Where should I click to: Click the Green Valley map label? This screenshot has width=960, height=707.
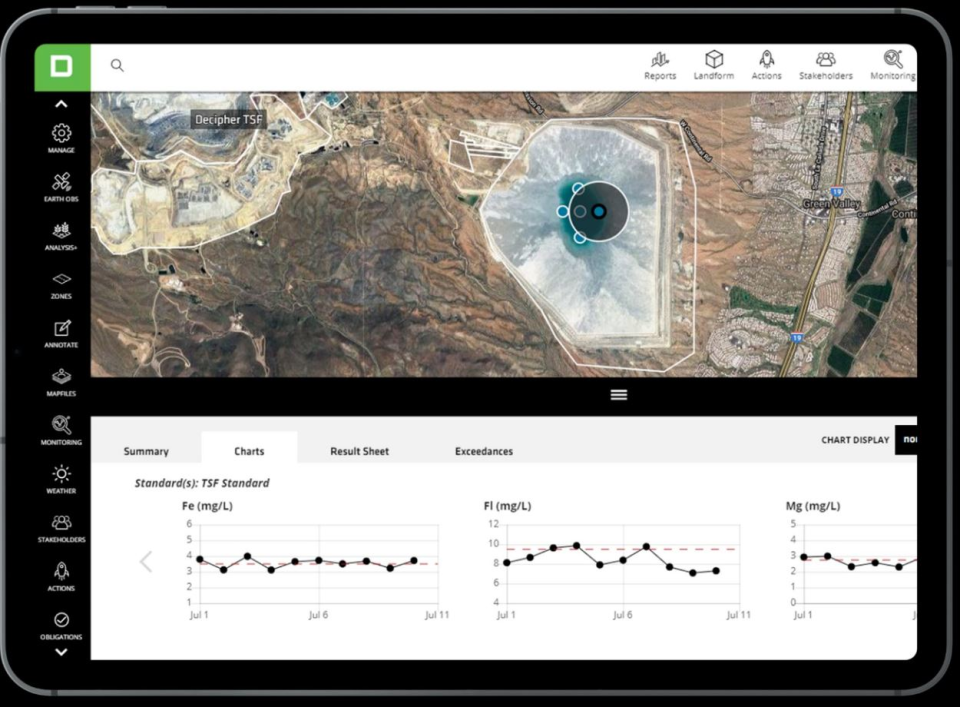point(831,203)
